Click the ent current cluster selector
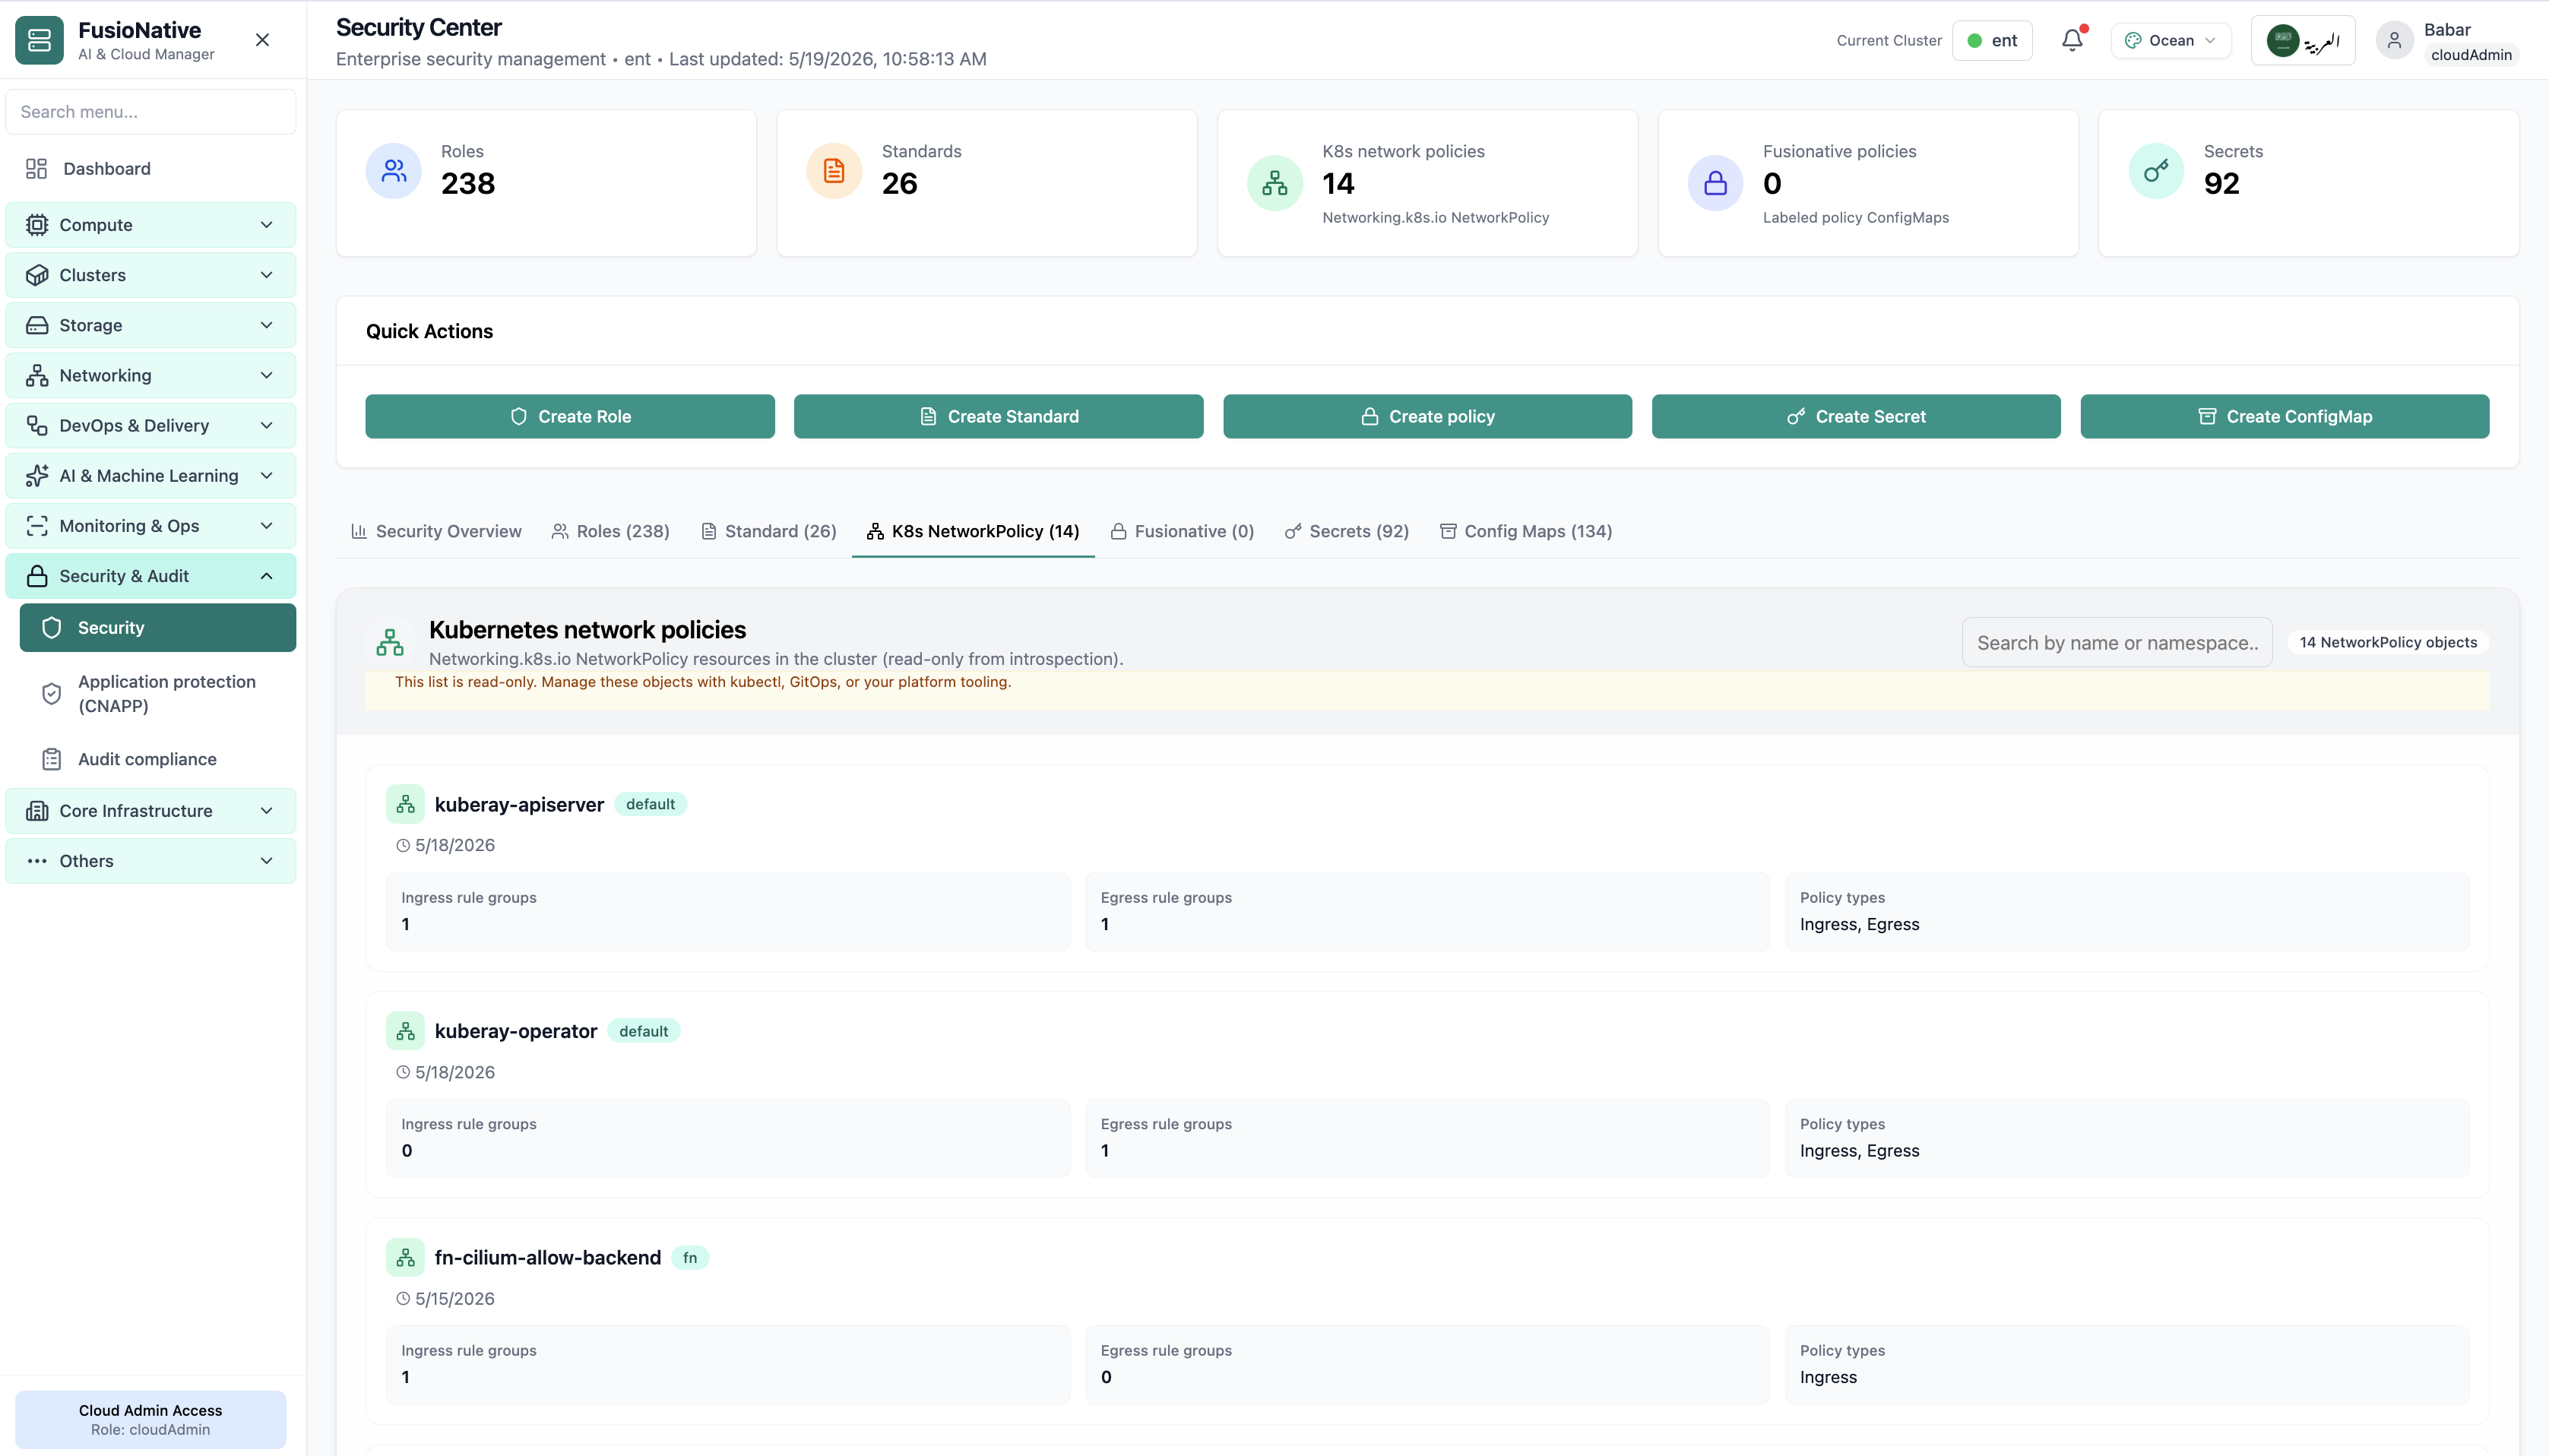 (1992, 40)
